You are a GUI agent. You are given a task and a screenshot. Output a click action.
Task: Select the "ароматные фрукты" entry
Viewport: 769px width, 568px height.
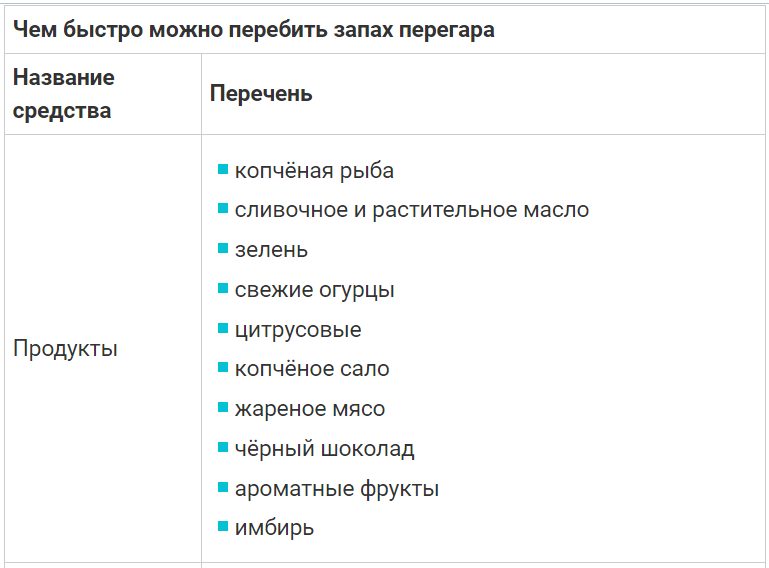[x=337, y=488]
